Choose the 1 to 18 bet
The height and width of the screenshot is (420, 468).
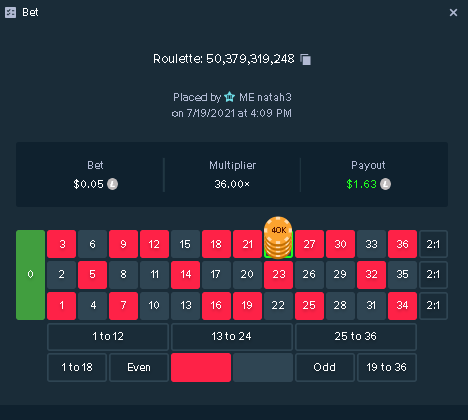coord(77,367)
